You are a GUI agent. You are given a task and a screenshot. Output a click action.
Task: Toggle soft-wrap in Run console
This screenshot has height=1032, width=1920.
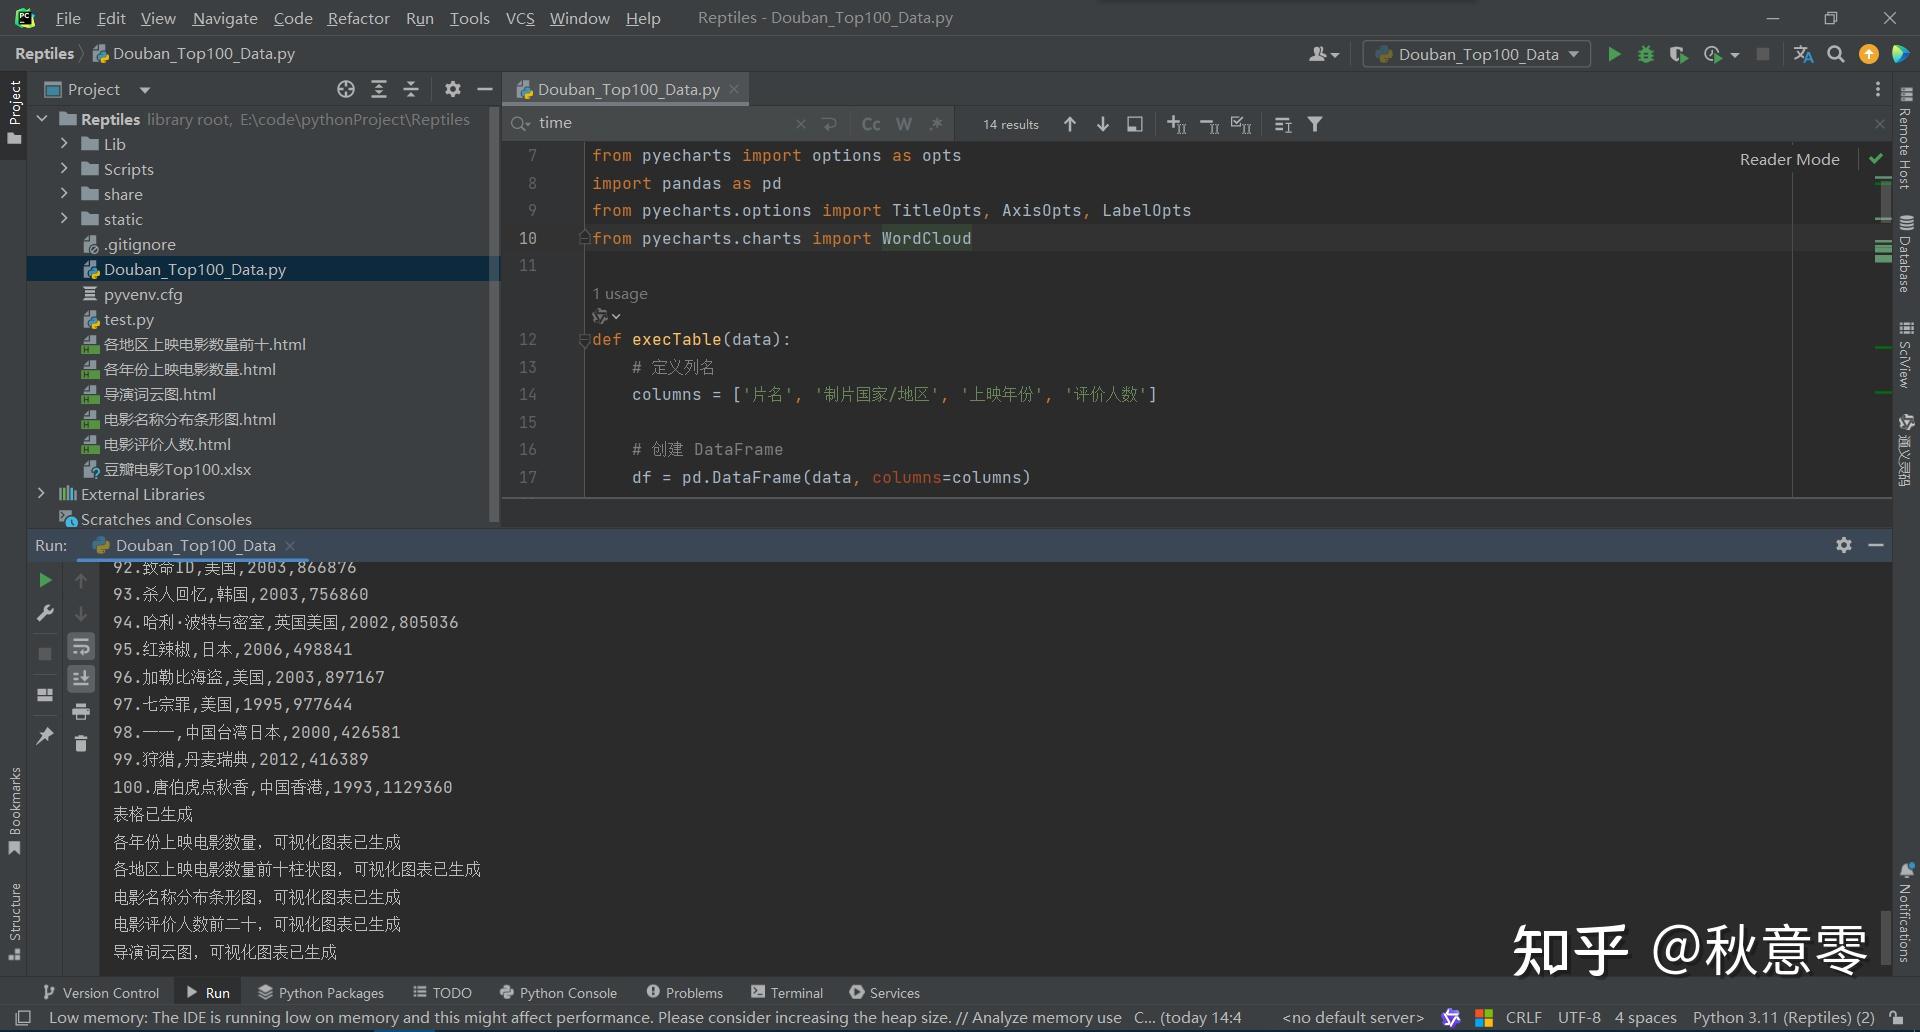[81, 647]
